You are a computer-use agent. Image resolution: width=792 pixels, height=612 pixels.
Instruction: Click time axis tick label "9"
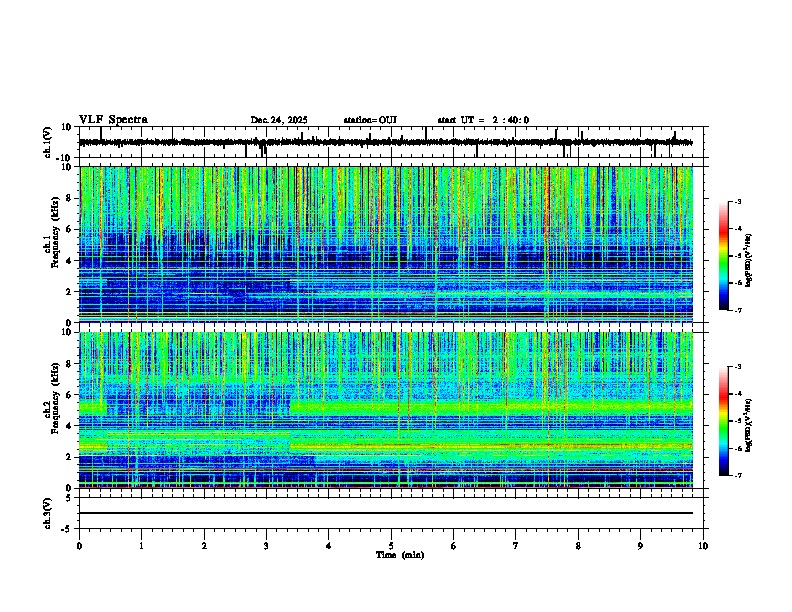(640, 546)
